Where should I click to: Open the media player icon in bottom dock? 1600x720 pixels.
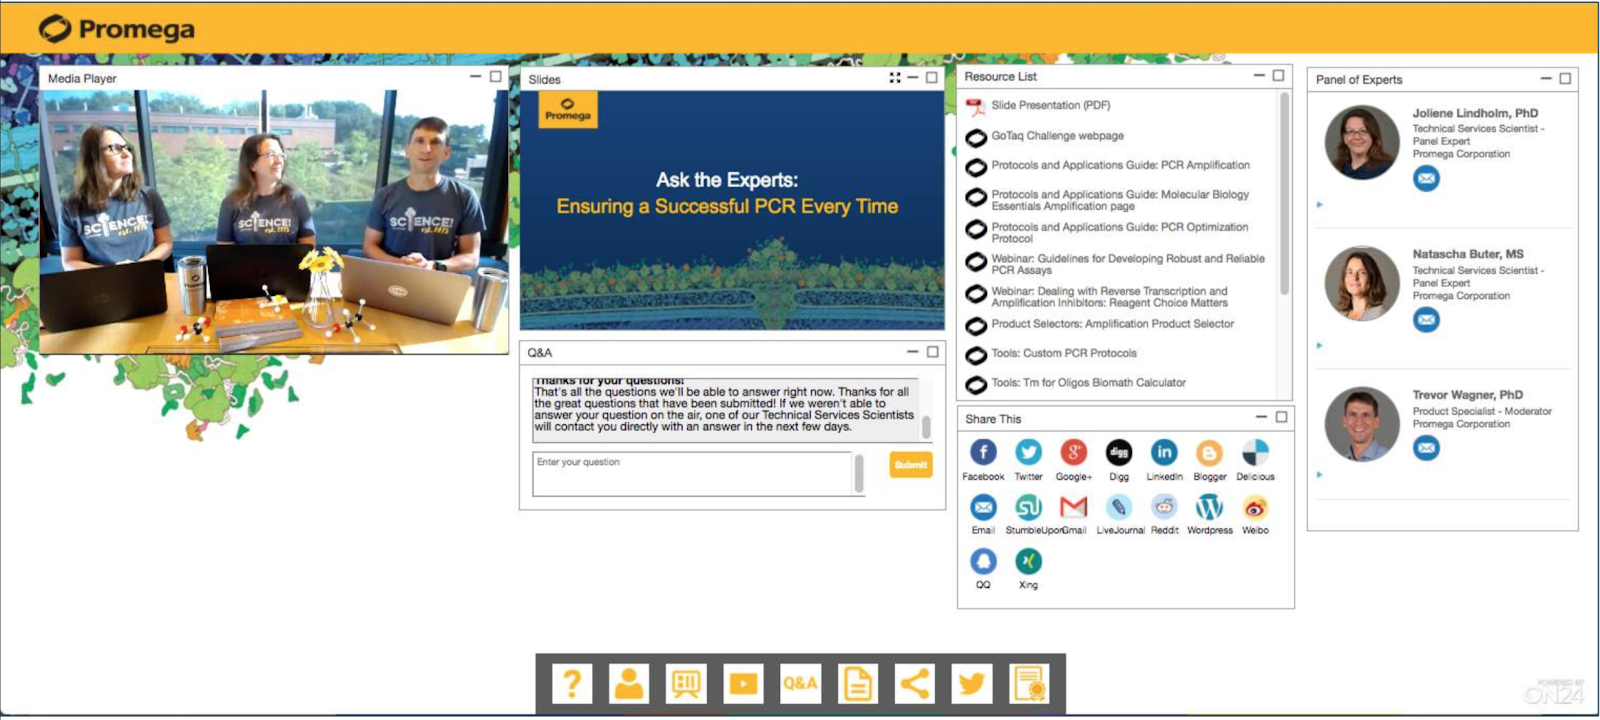[x=743, y=684]
